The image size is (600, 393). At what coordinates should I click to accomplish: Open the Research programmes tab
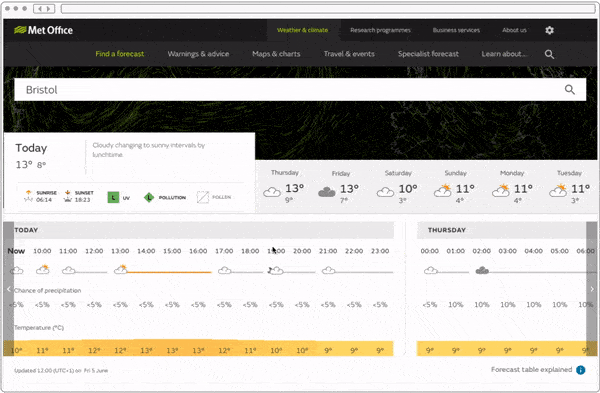click(380, 30)
